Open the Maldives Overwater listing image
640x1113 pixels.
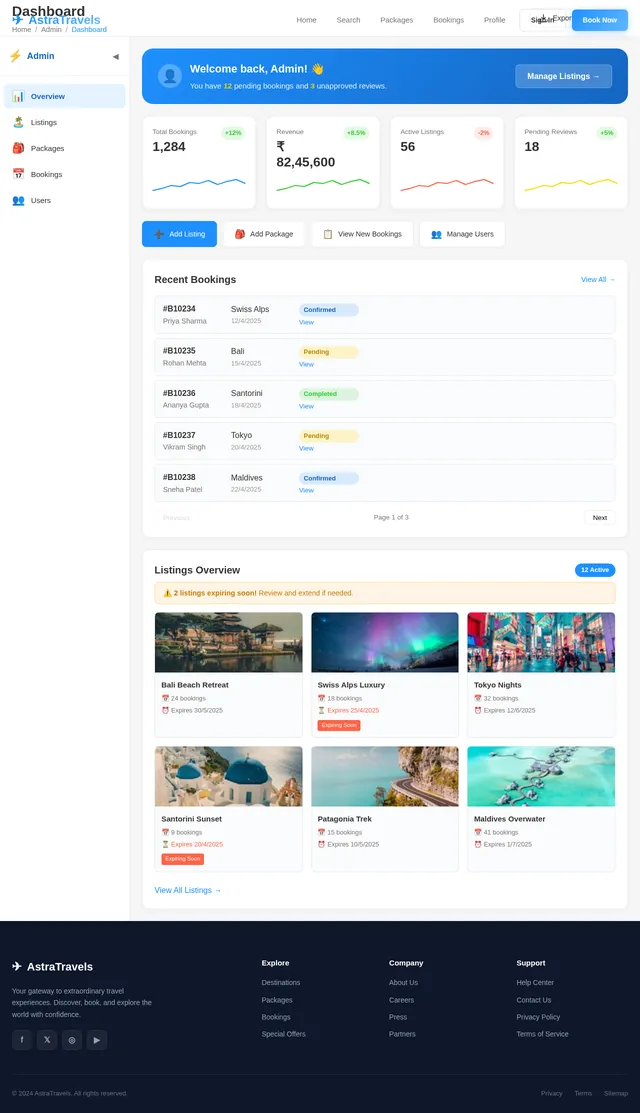coord(541,777)
